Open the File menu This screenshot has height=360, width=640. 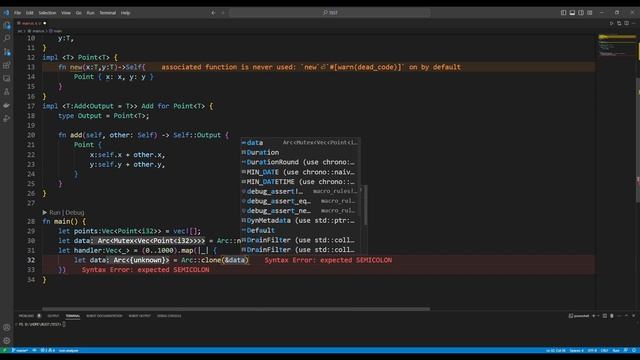tap(18, 13)
